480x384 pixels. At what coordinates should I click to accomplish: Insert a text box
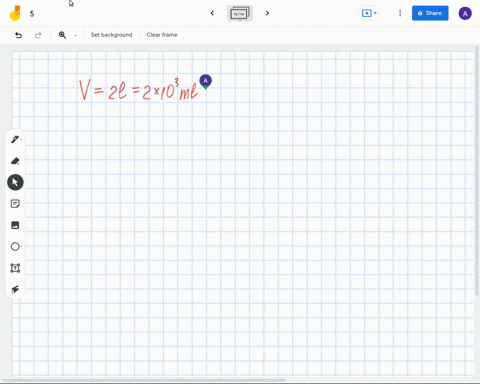pyautogui.click(x=15, y=268)
